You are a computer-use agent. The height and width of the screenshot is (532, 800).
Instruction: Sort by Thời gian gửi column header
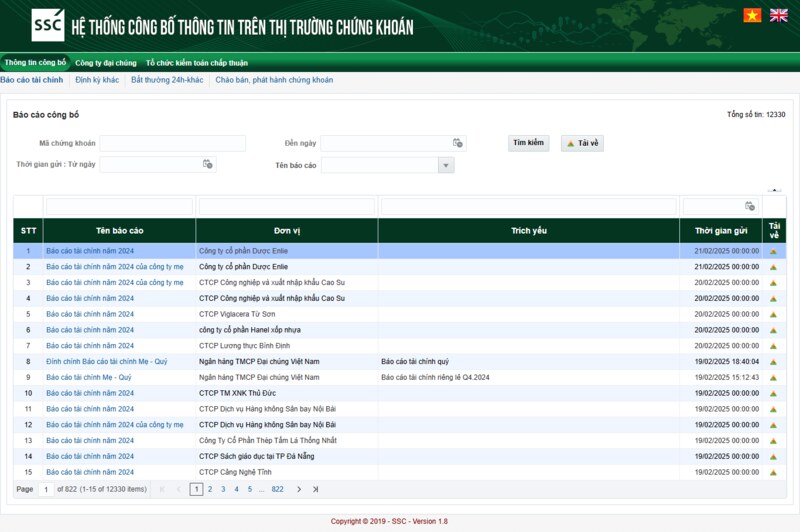721,231
